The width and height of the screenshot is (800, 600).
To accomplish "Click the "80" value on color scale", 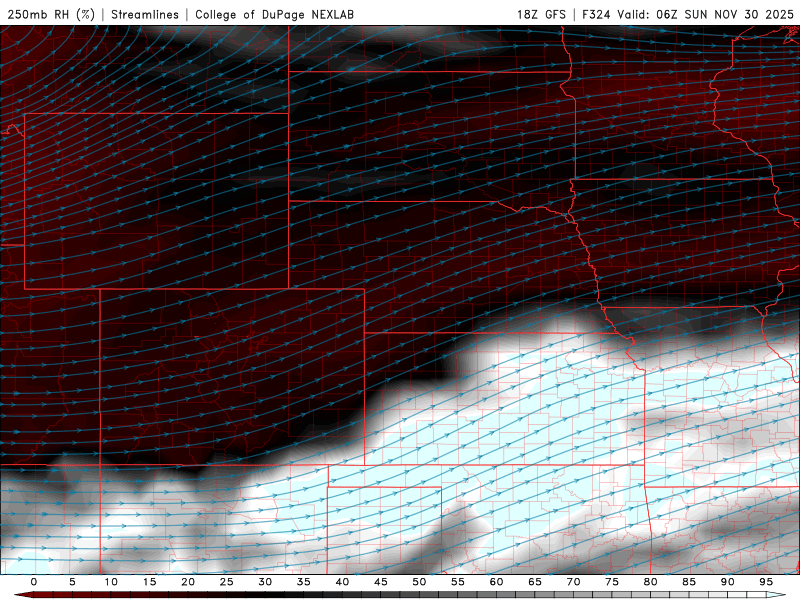I will 650,582.
